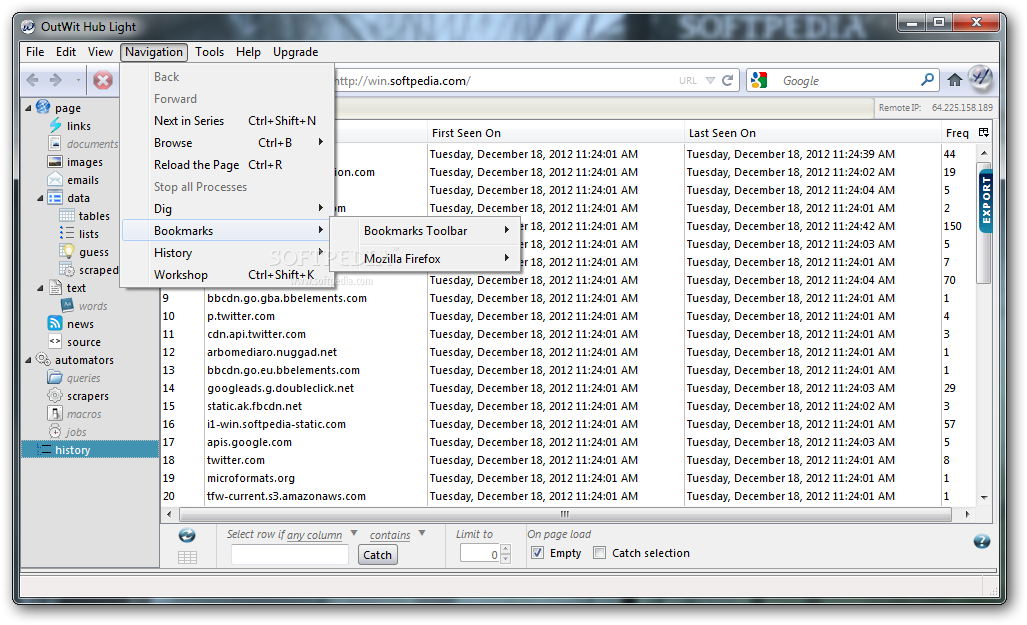Collapse the automators tree node
1027x625 pixels.
(28, 360)
